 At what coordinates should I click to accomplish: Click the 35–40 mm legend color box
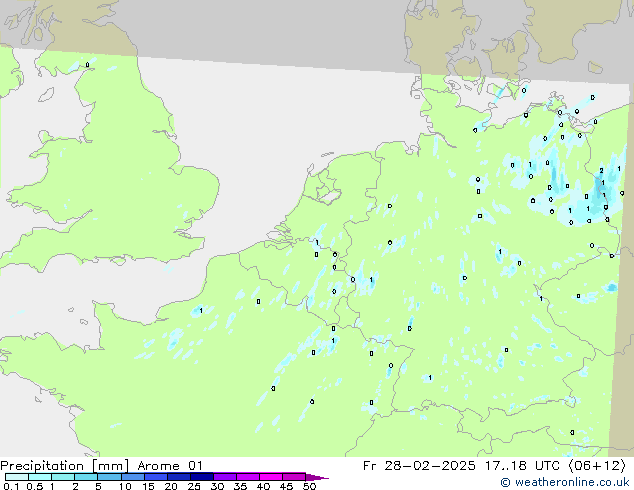(x=247, y=477)
